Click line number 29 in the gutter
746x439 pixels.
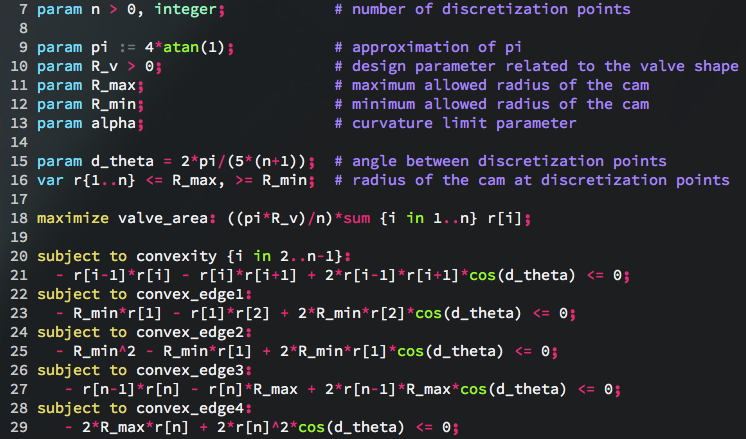(x=19, y=427)
